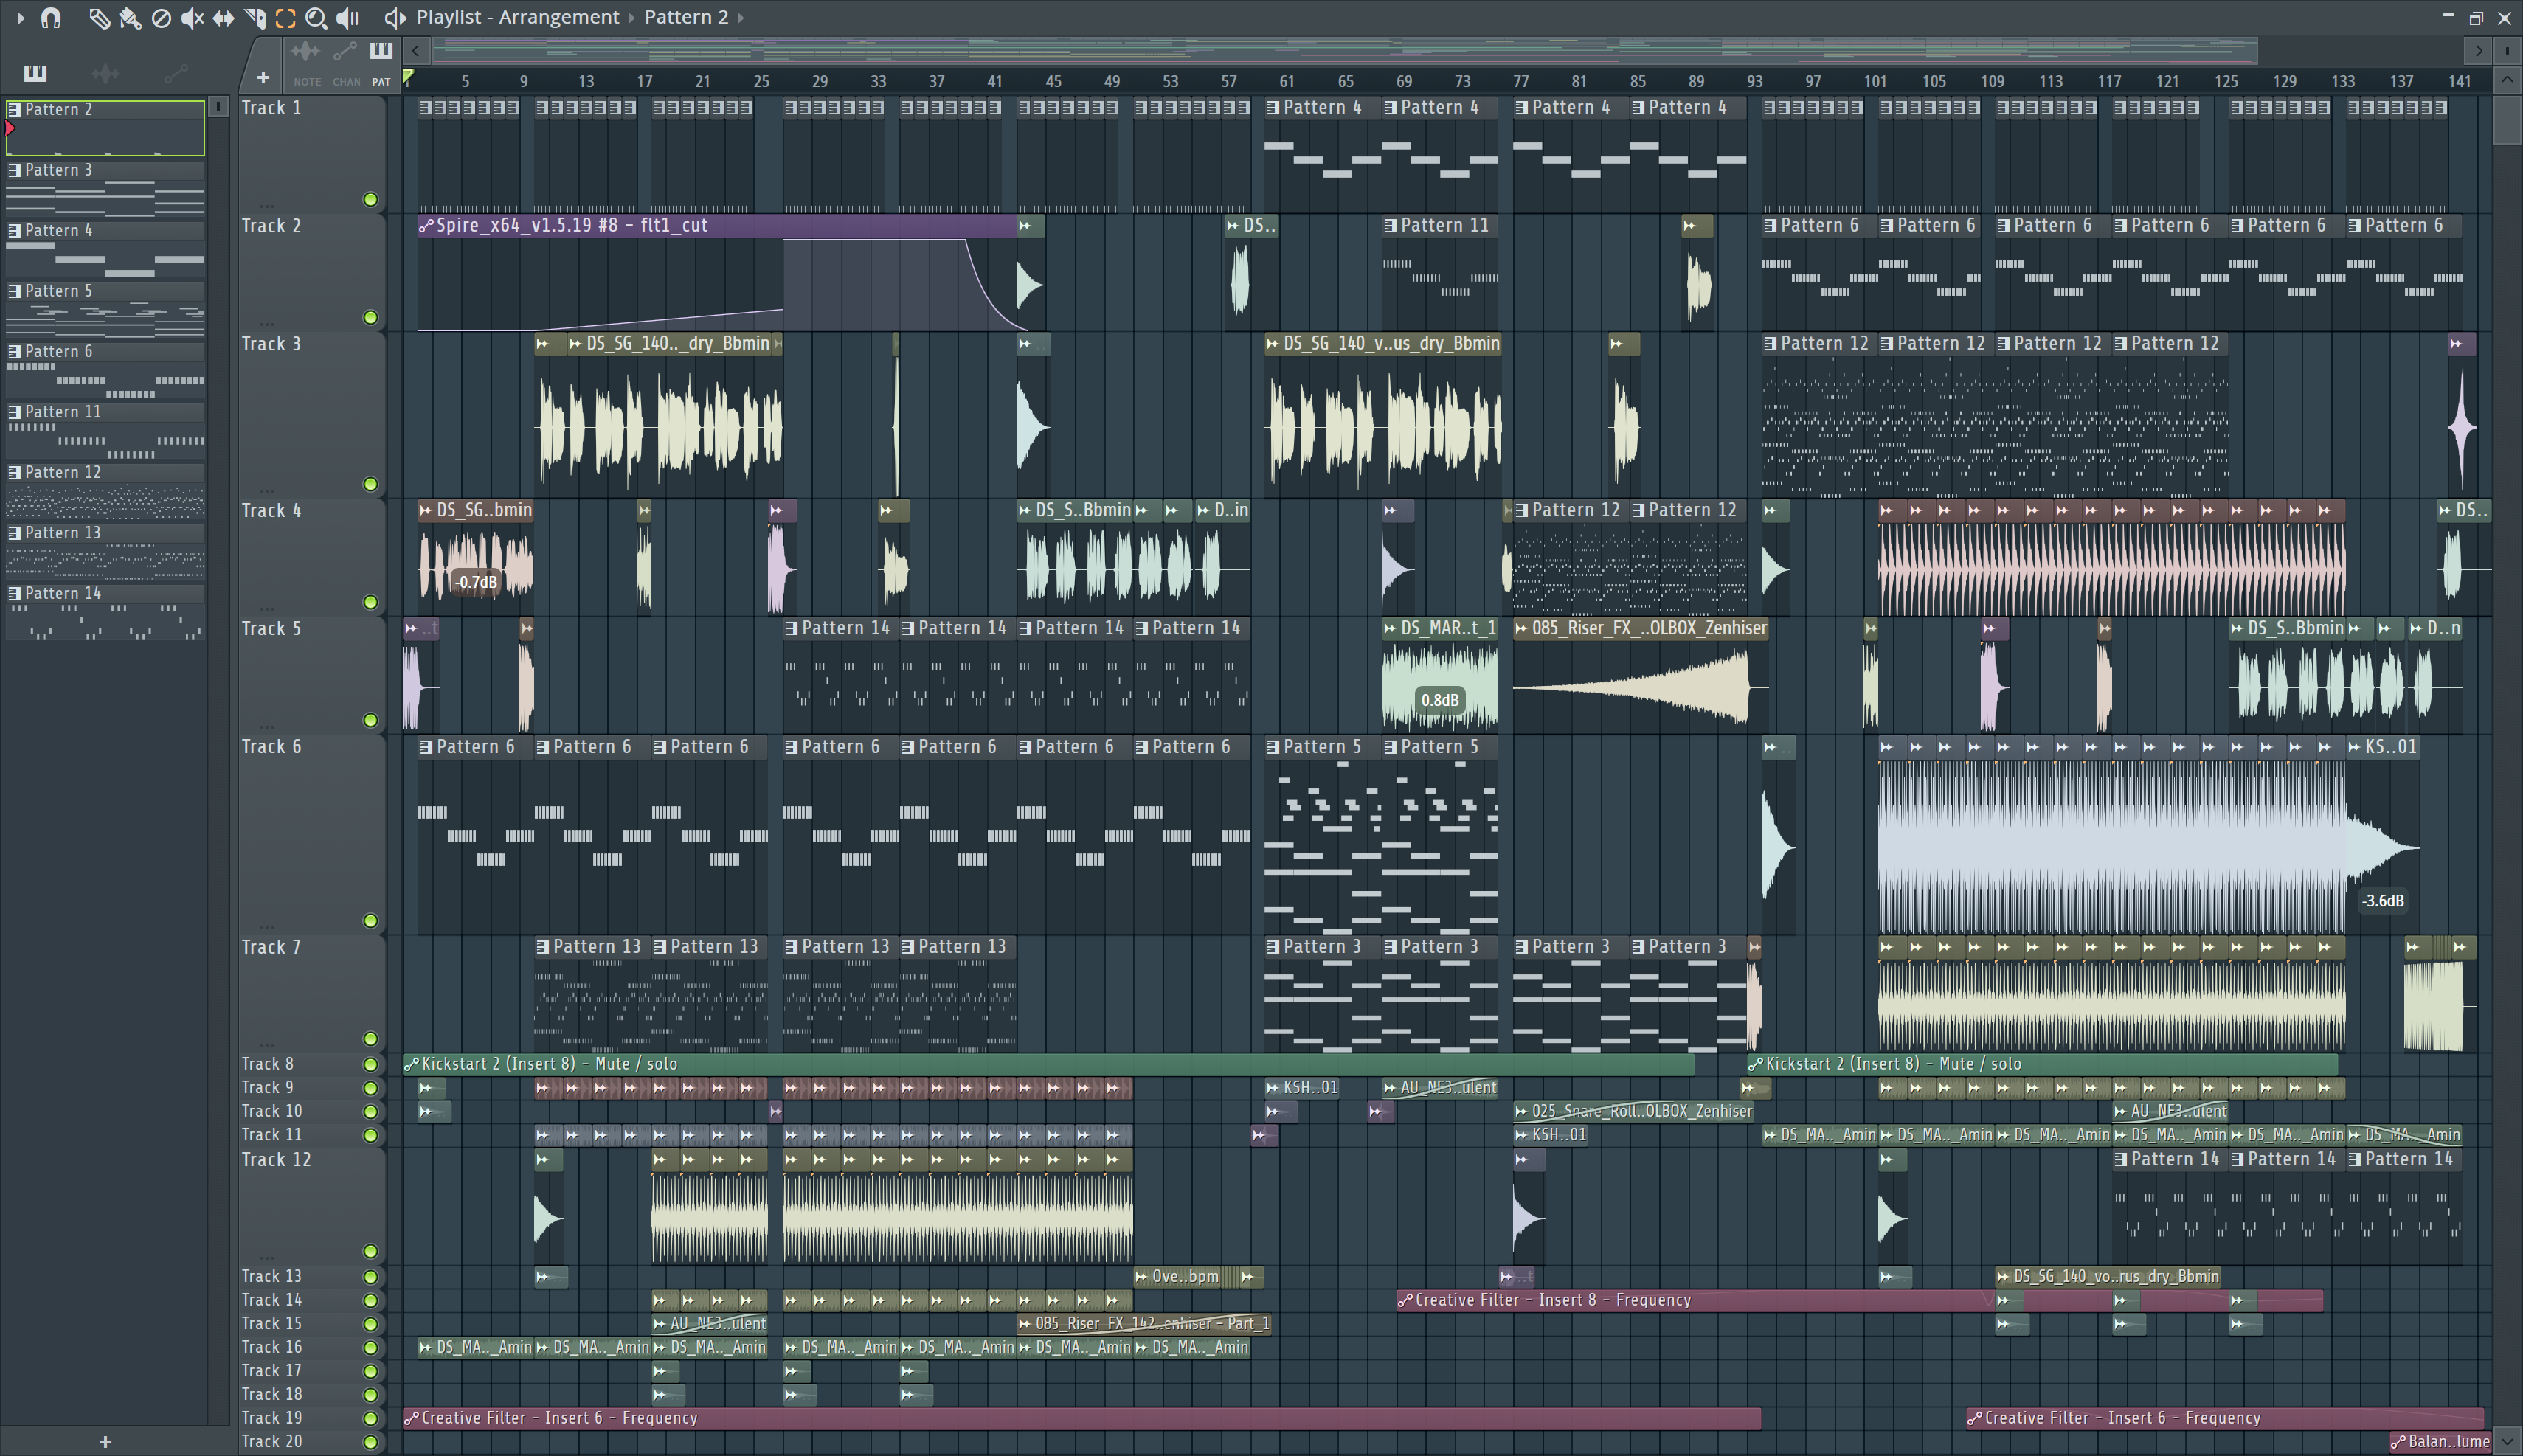
Task: Select the Slice tool
Action: pyautogui.click(x=255, y=18)
